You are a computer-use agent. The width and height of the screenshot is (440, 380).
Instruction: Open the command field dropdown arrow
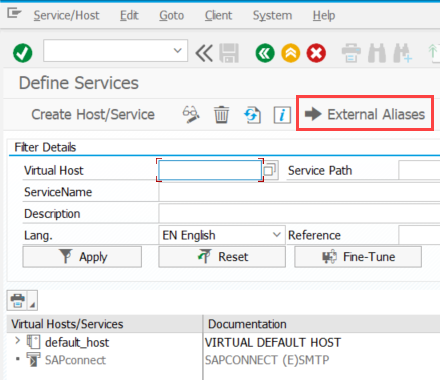click(x=178, y=51)
